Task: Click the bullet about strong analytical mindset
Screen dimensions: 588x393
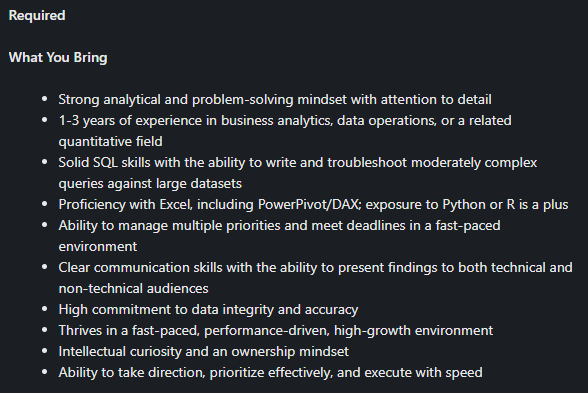Action: pos(275,99)
